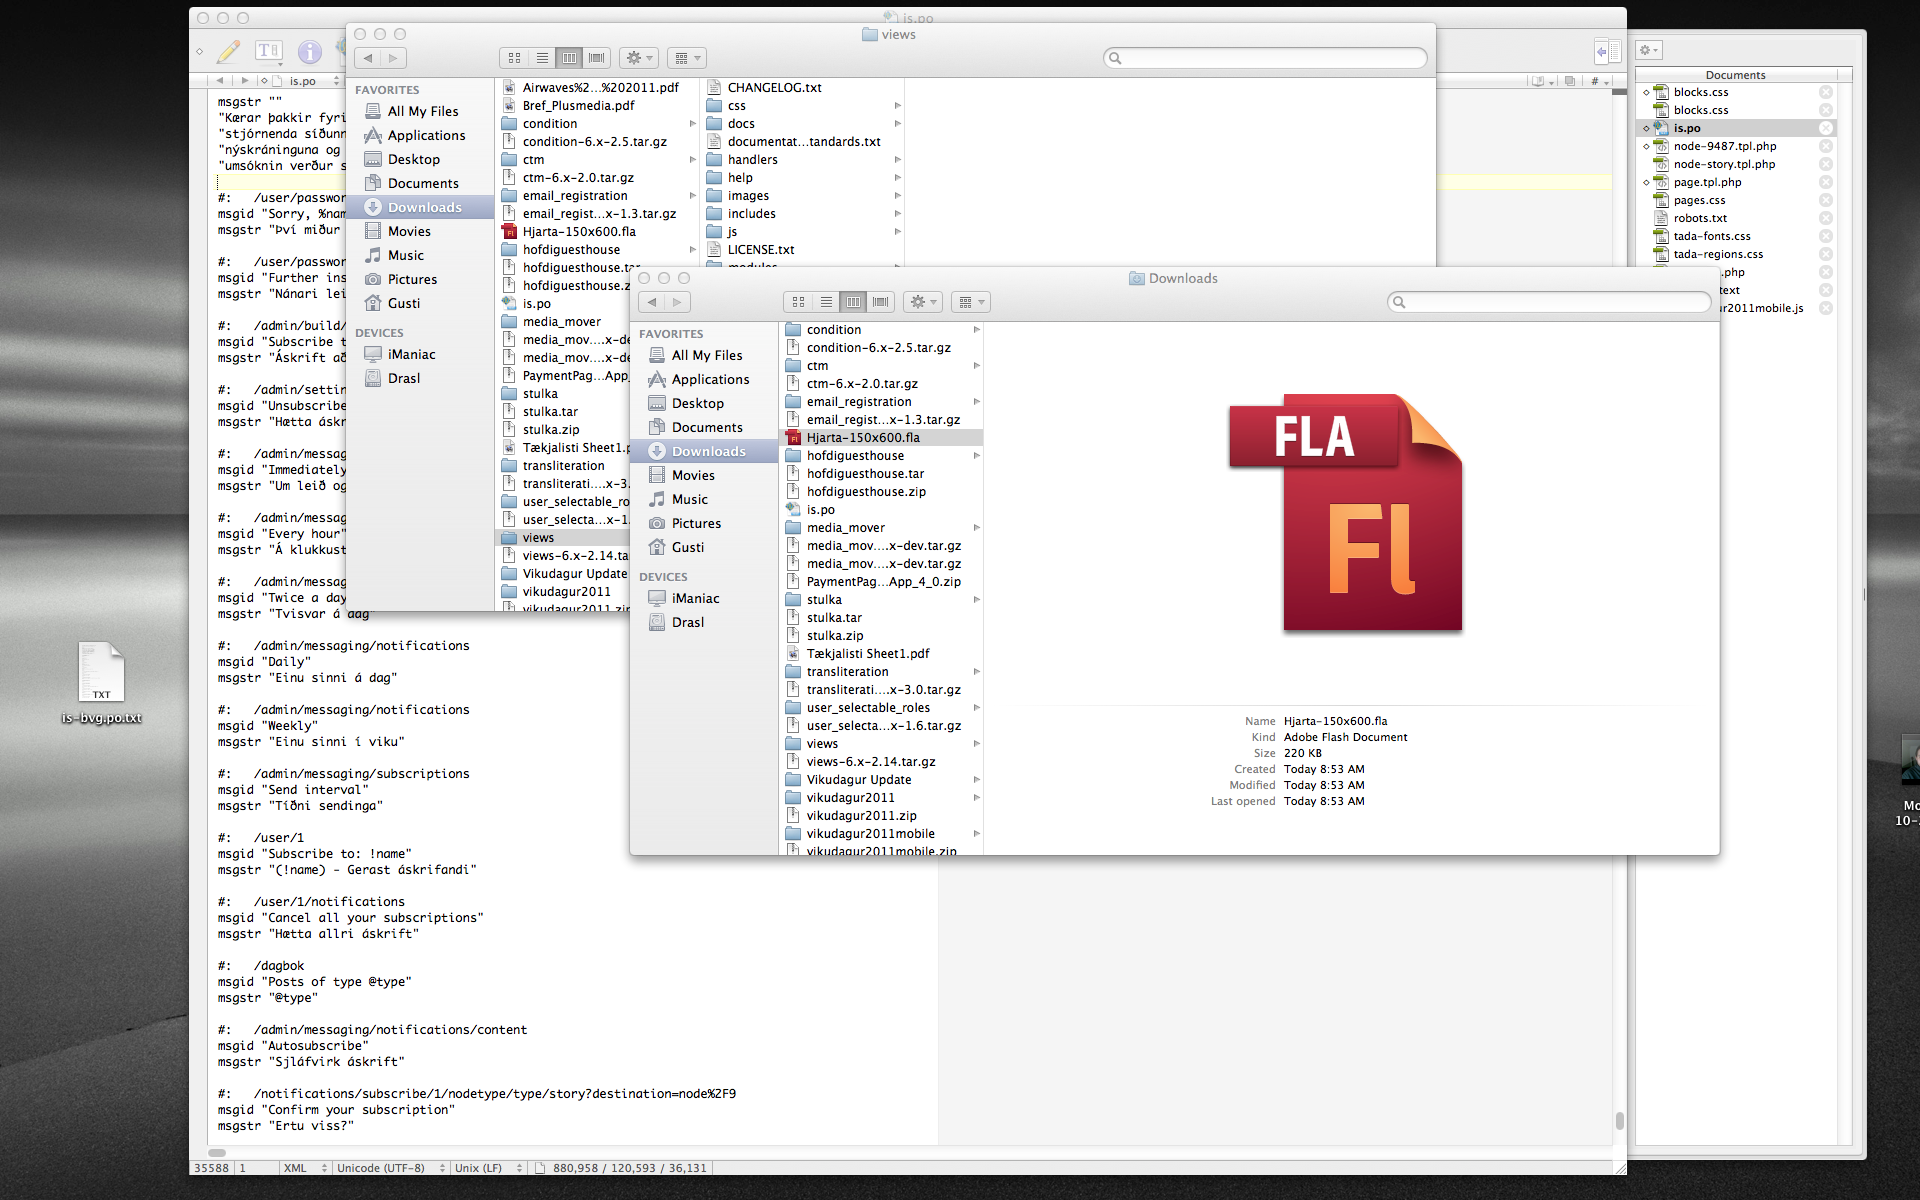Click the search field in views window
Screen dimensions: 1920x1200
point(1265,58)
